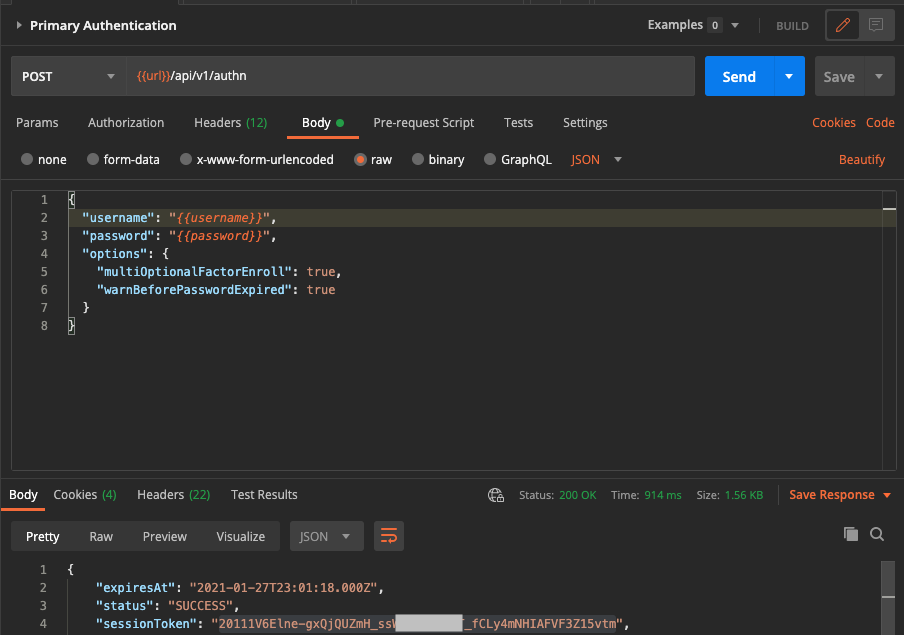Open the Pre-request Script tab
The height and width of the screenshot is (635, 904).
coord(423,123)
